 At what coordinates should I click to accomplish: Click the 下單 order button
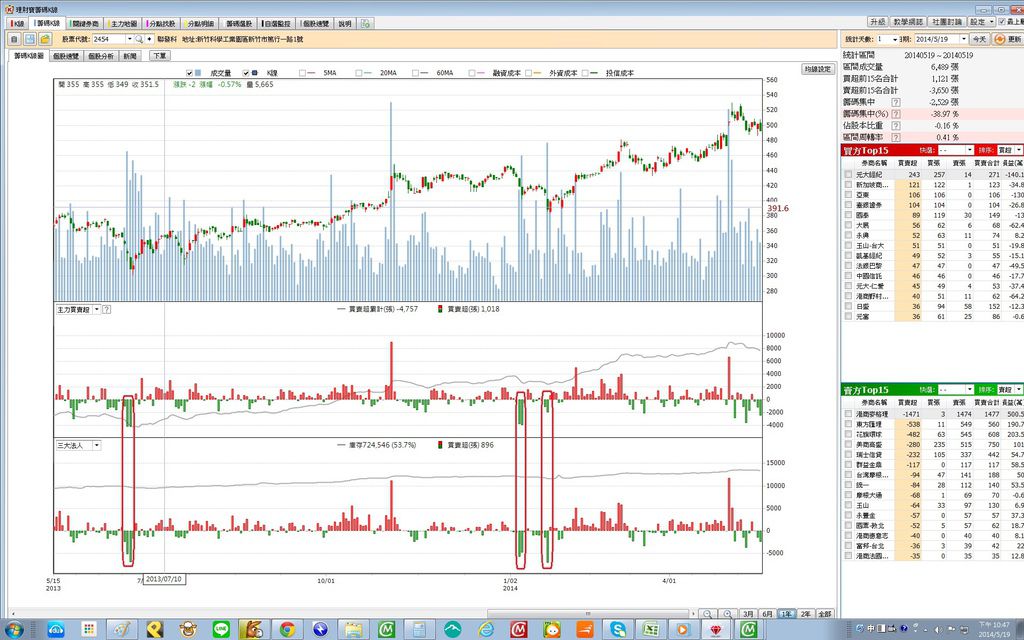[x=159, y=56]
